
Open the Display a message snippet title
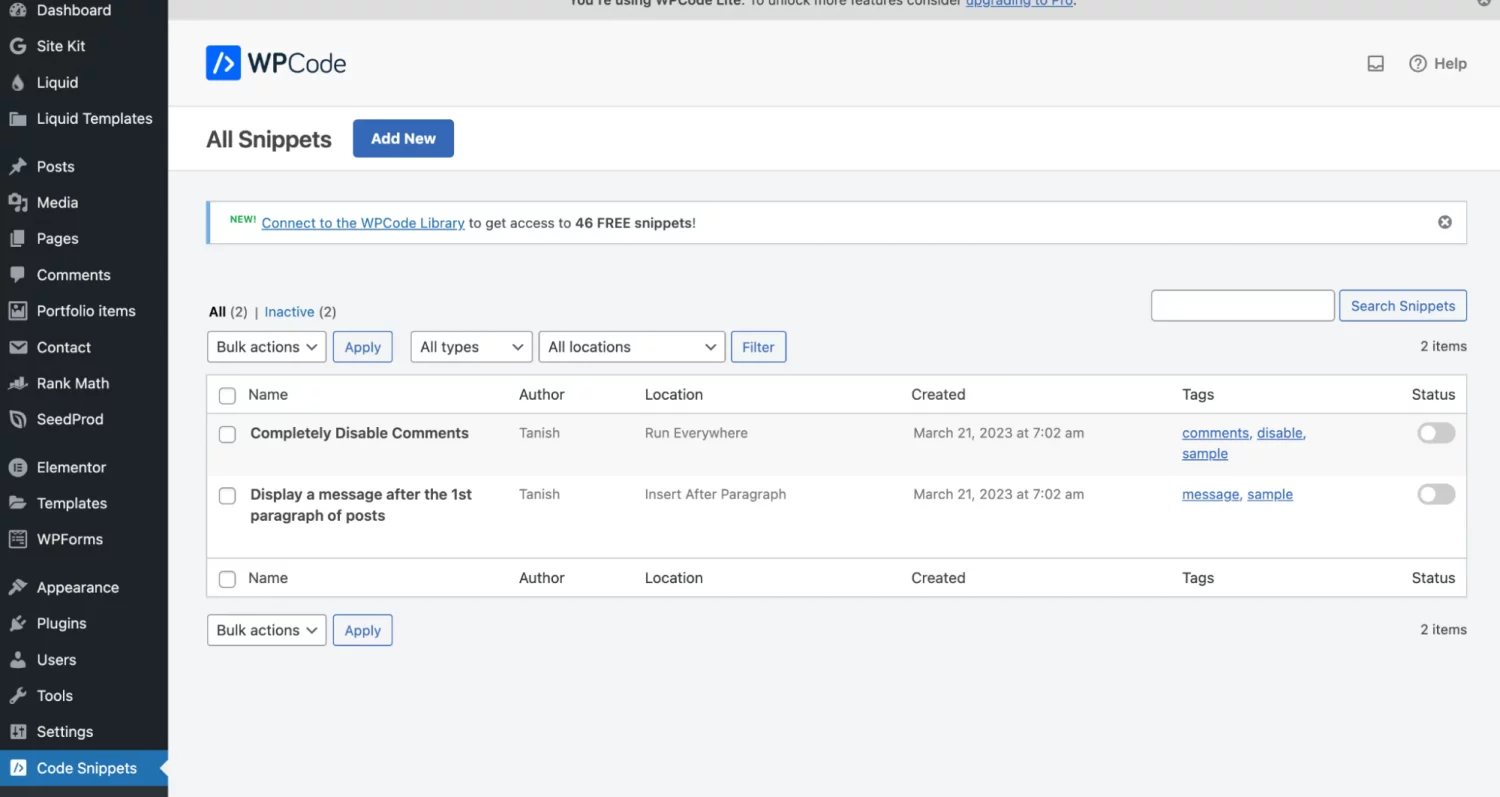point(361,505)
